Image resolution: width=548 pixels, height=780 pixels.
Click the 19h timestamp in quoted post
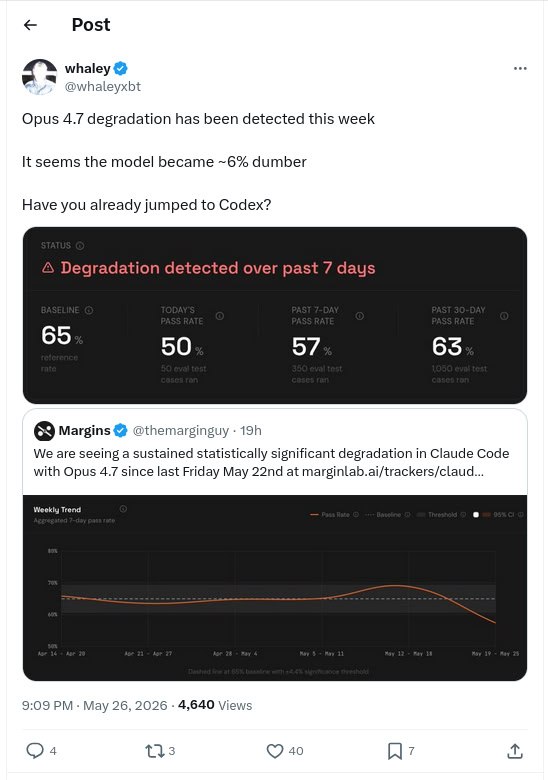[251, 430]
